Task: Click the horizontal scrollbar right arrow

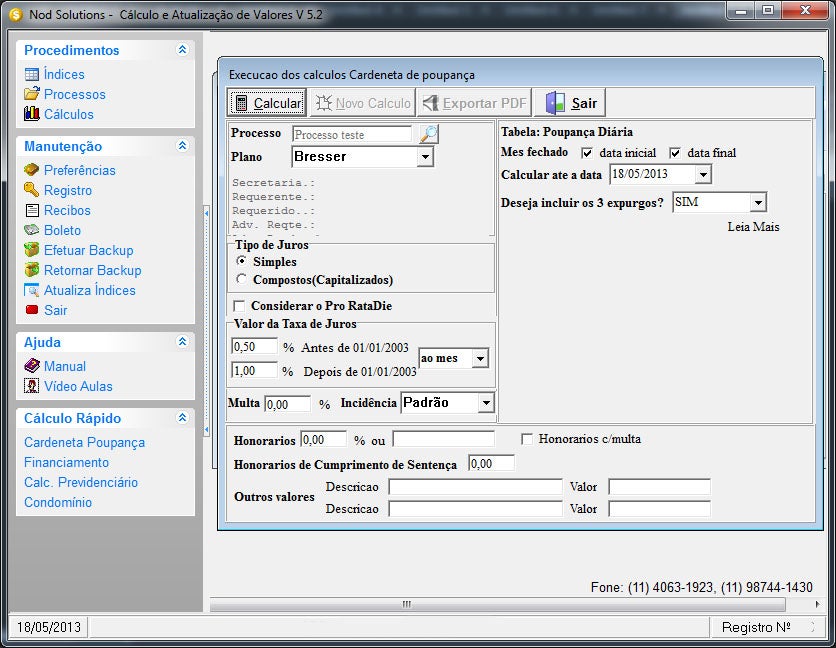Action: pyautogui.click(x=817, y=604)
